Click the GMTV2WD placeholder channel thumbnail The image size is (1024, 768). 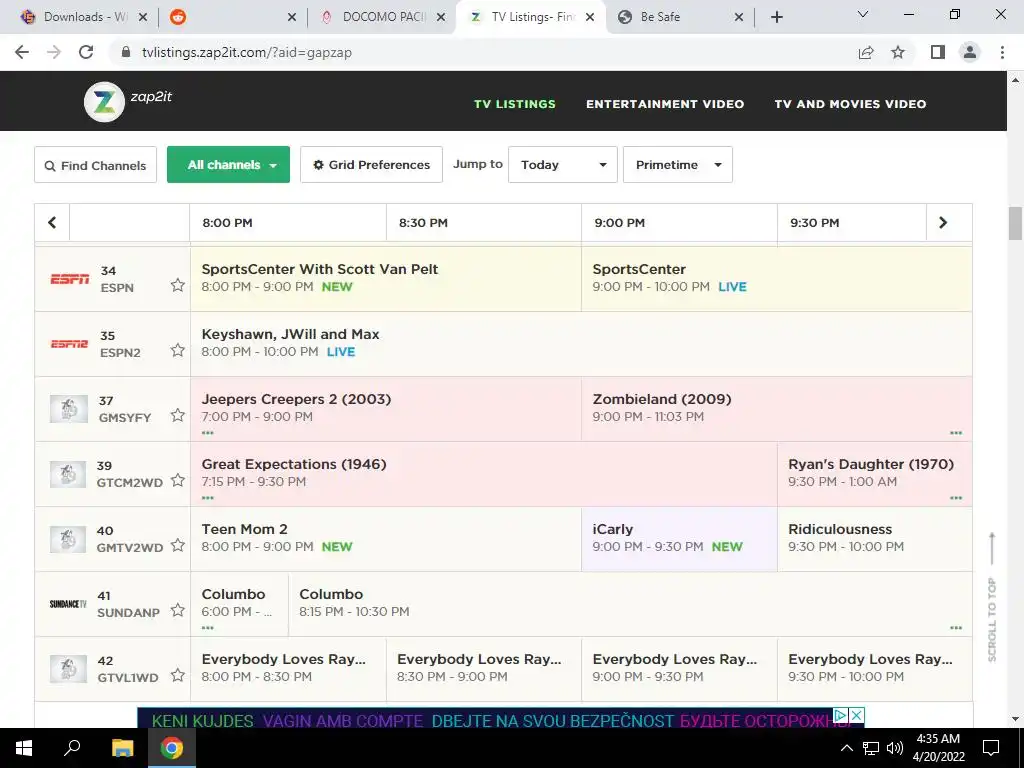69,539
